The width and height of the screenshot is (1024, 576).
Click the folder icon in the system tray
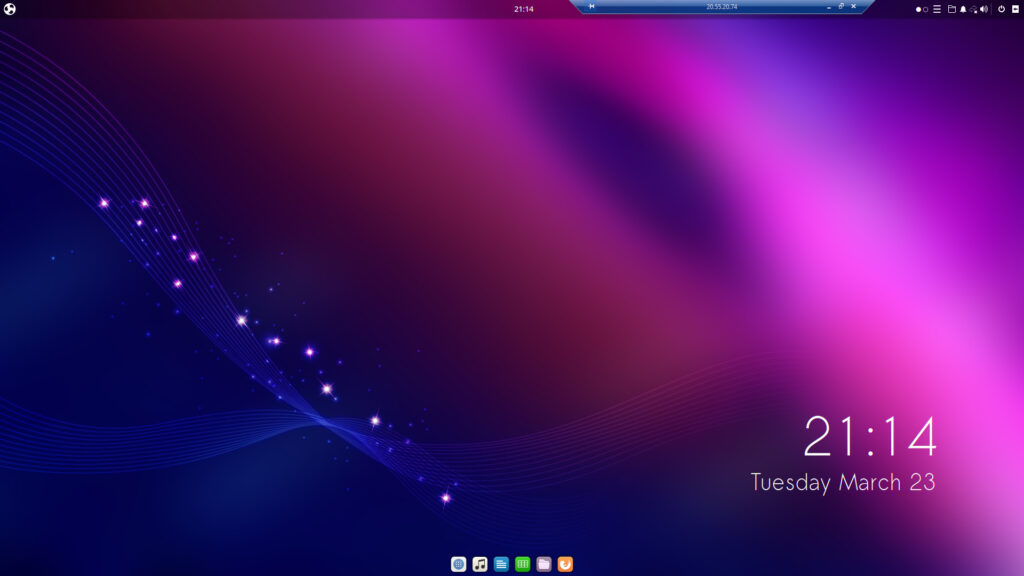click(x=952, y=7)
